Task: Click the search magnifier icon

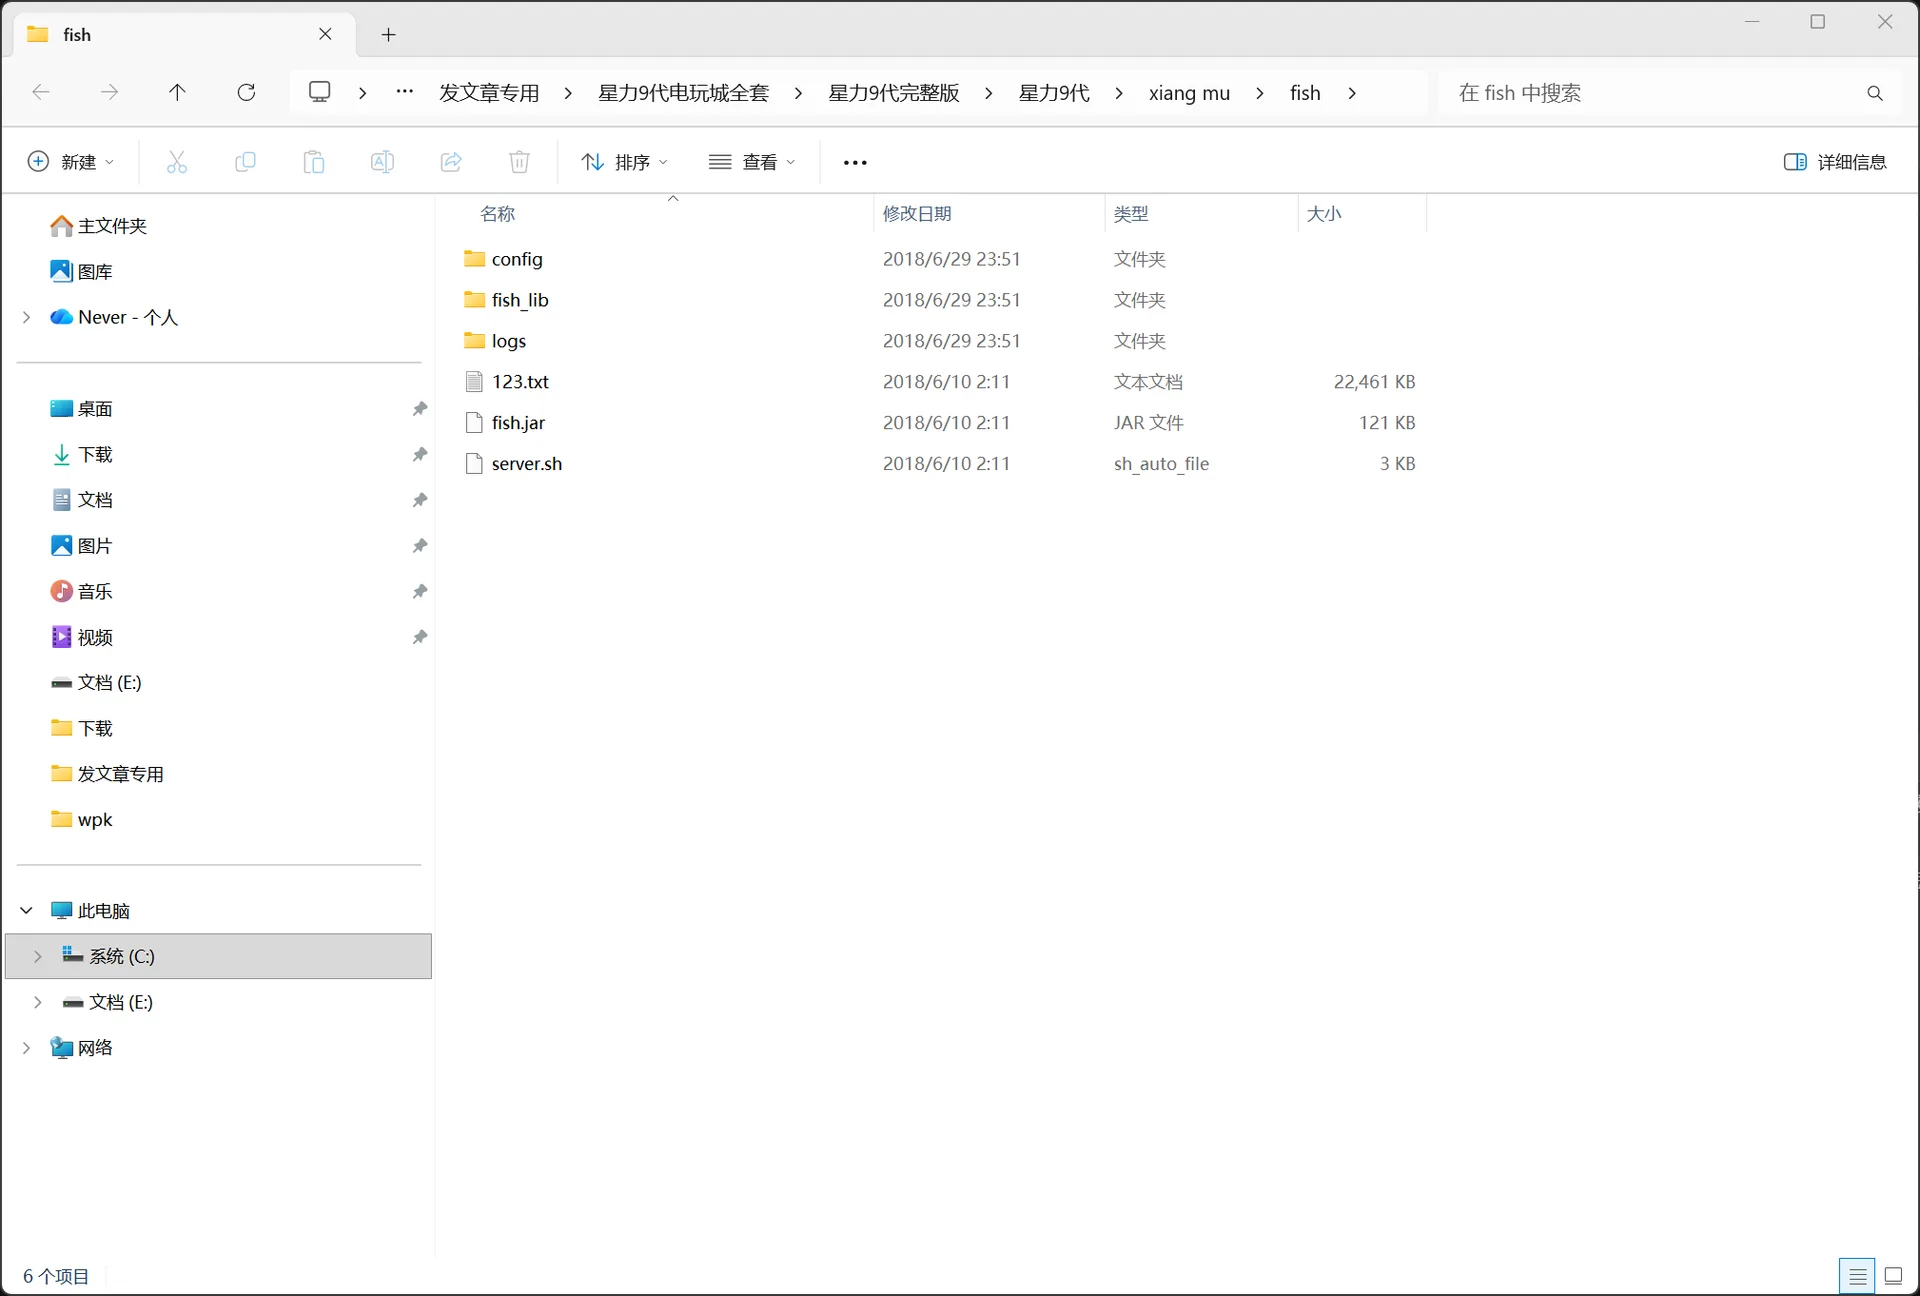Action: coord(1875,93)
